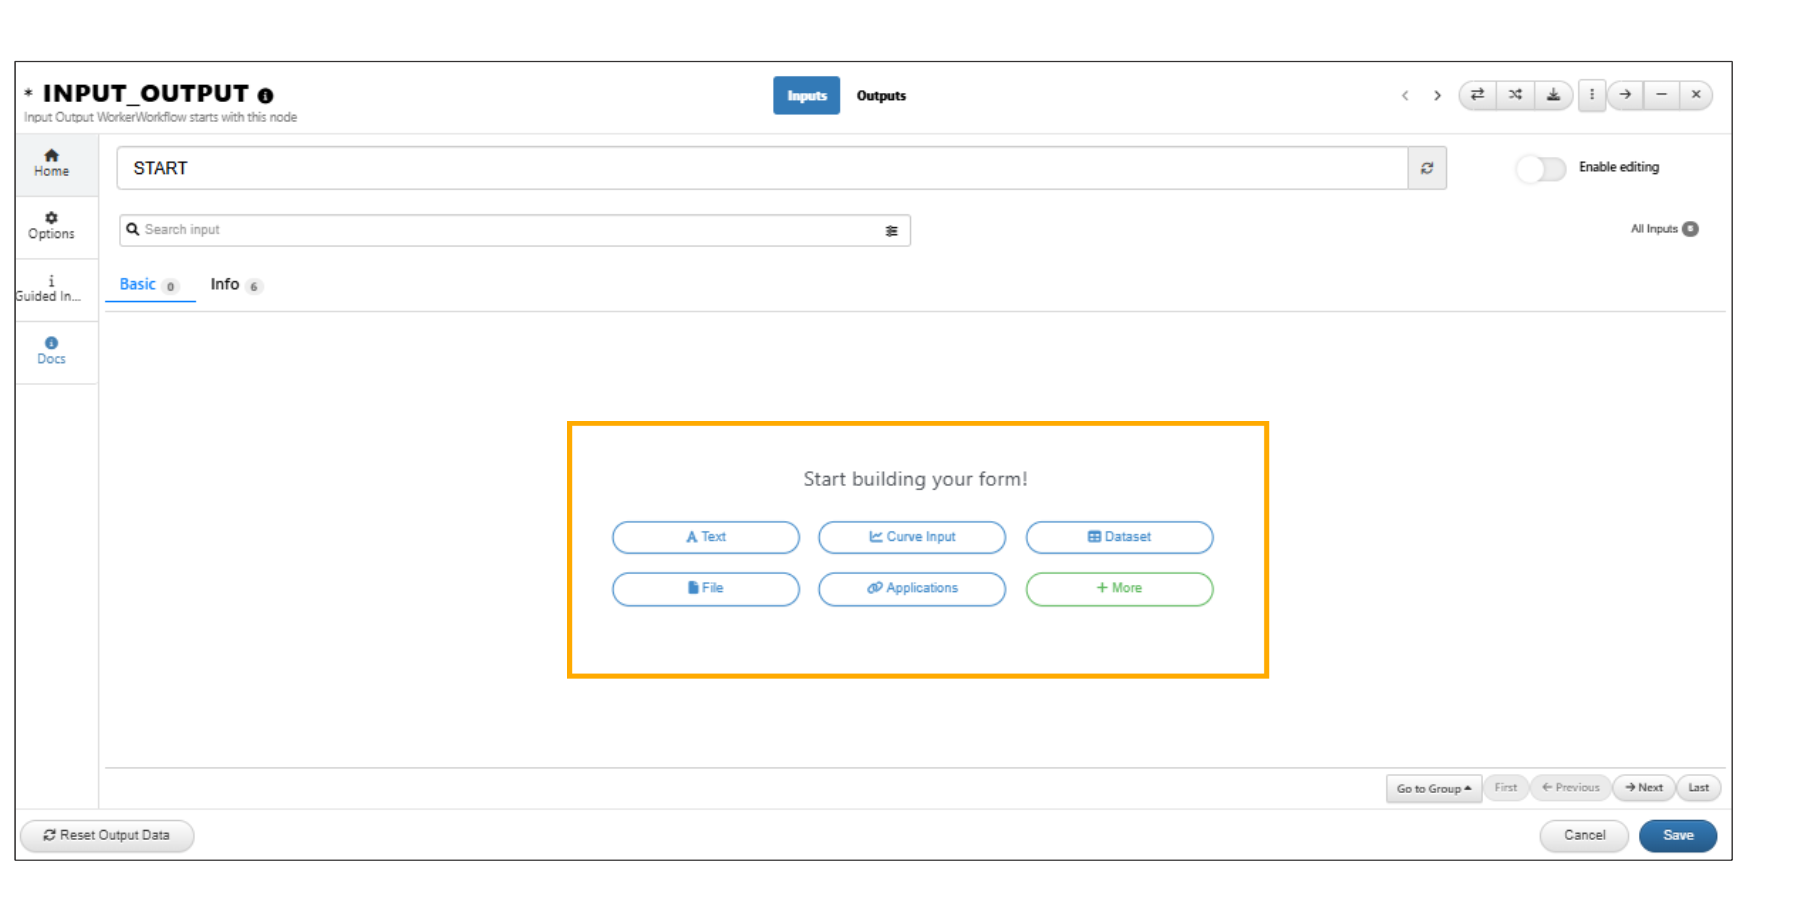This screenshot has width=1813, height=922.
Task: Open the Home sidebar panel
Action: 52,163
